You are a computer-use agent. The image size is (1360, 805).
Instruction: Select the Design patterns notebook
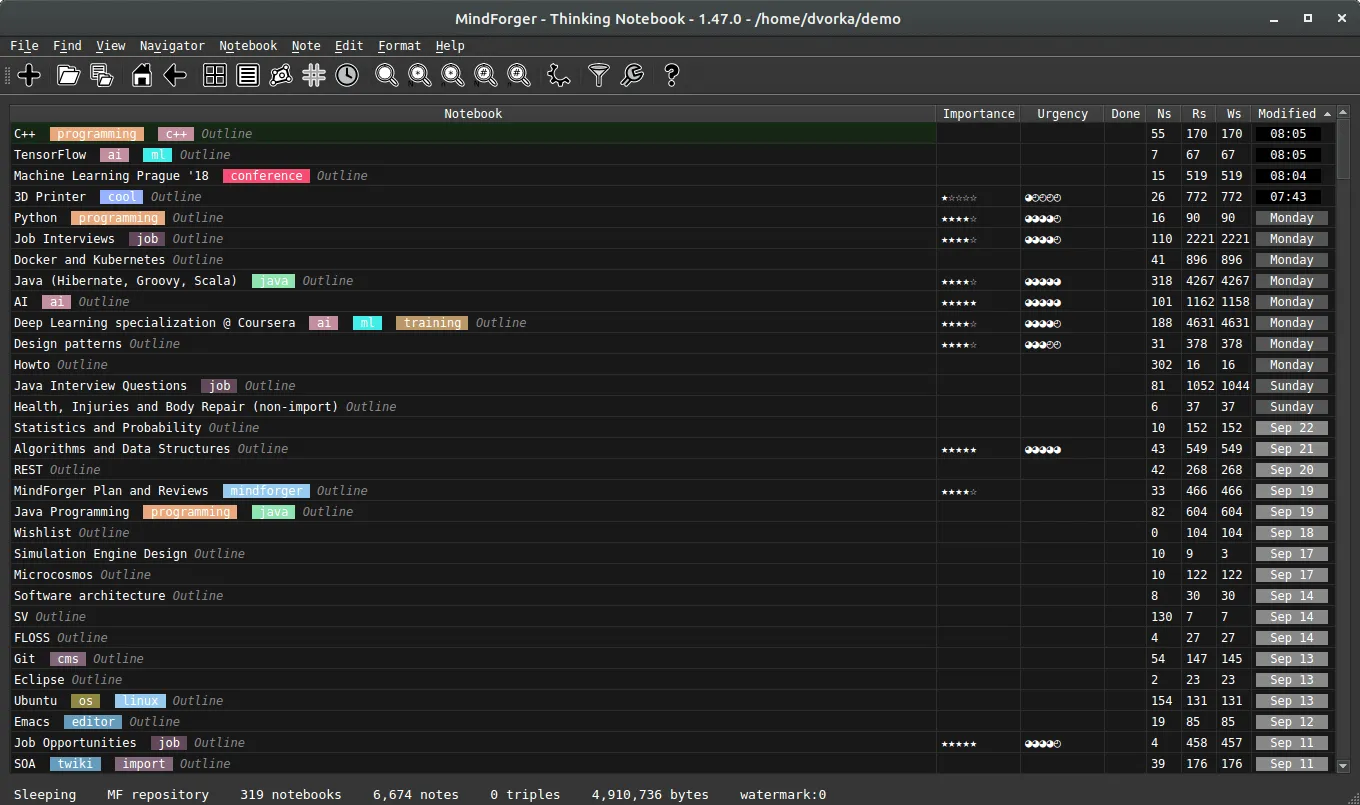[672, 344]
